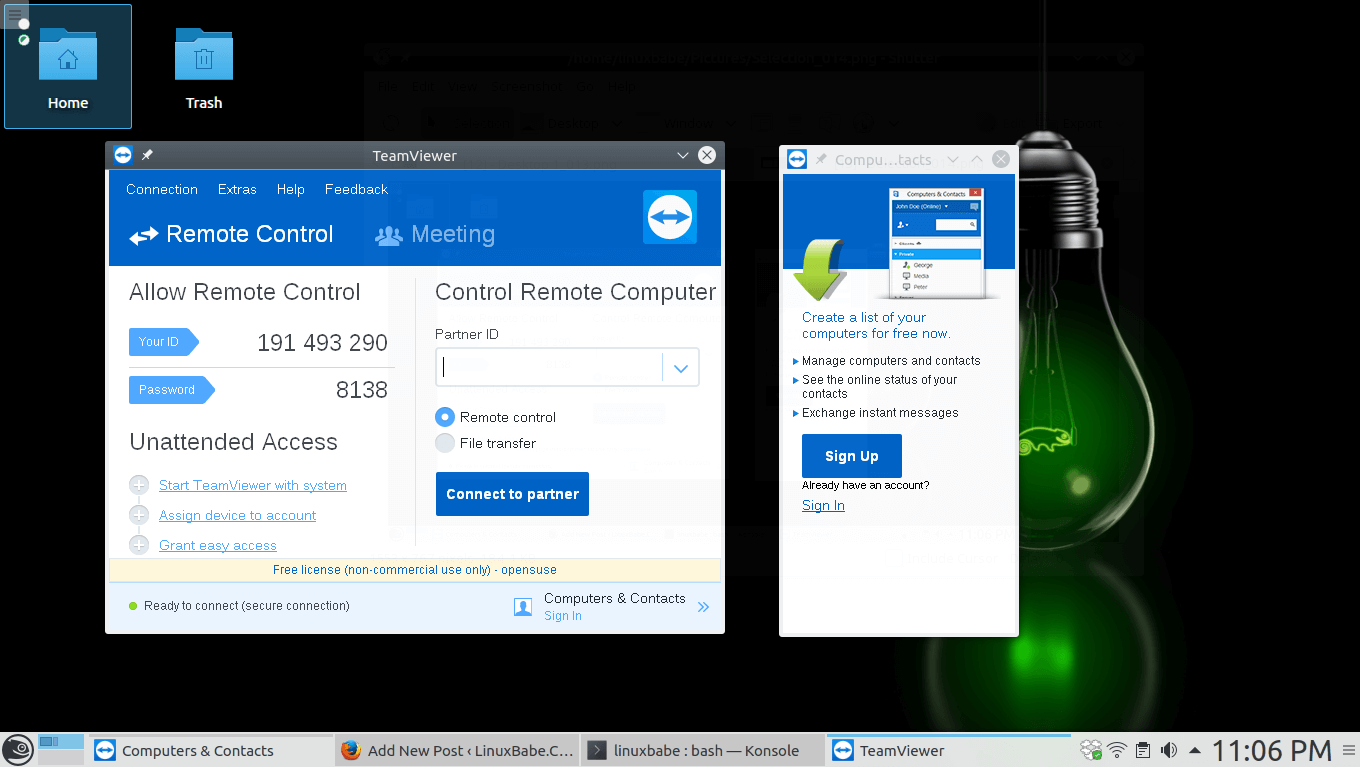Open the Connection menu
1360x767 pixels.
click(162, 189)
